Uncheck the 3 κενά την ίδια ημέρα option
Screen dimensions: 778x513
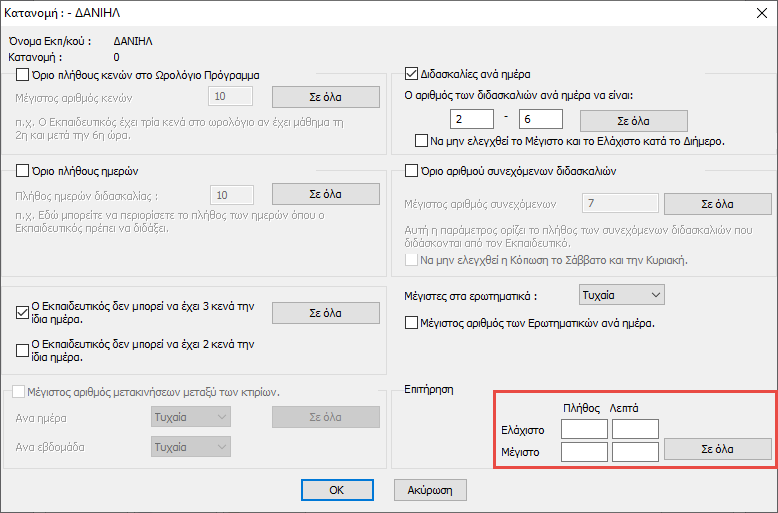tap(24, 312)
